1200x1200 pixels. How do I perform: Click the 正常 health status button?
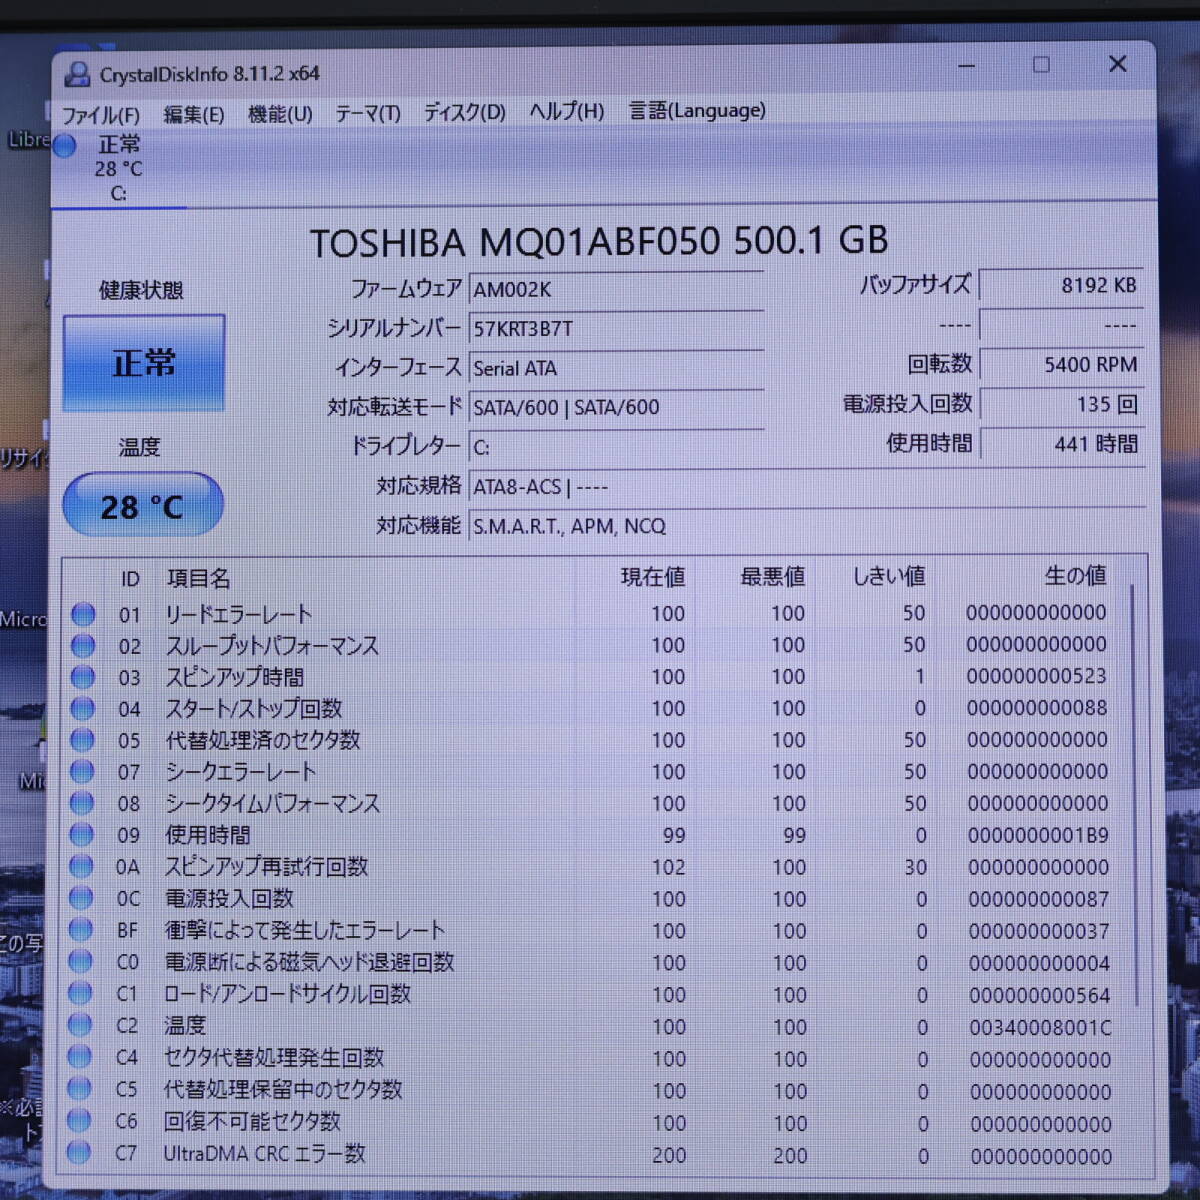coord(144,363)
